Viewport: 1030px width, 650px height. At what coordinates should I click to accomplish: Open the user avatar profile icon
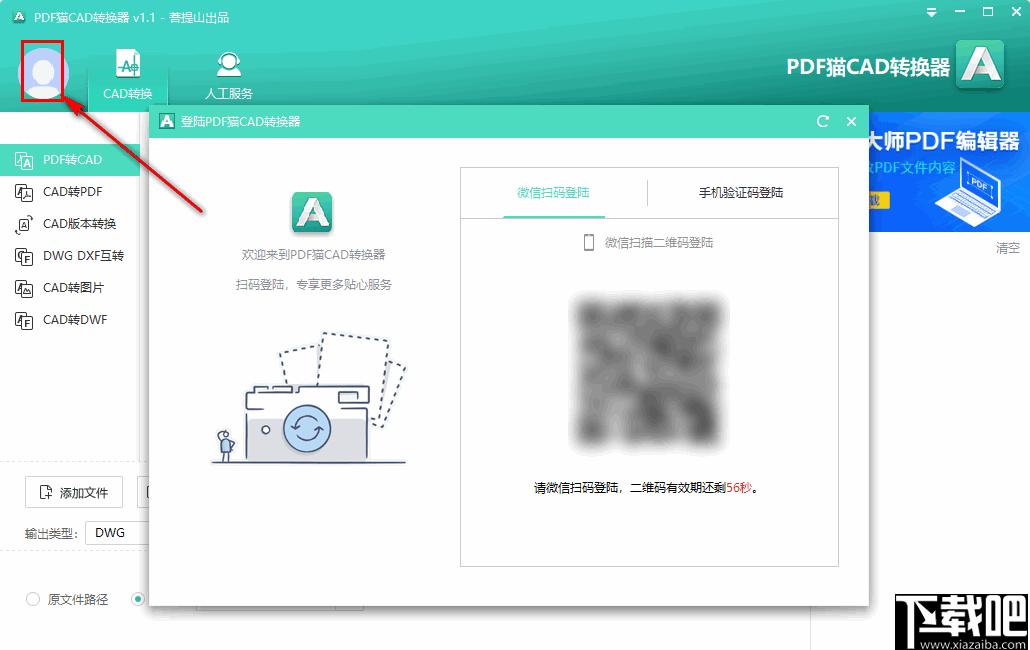coord(42,70)
